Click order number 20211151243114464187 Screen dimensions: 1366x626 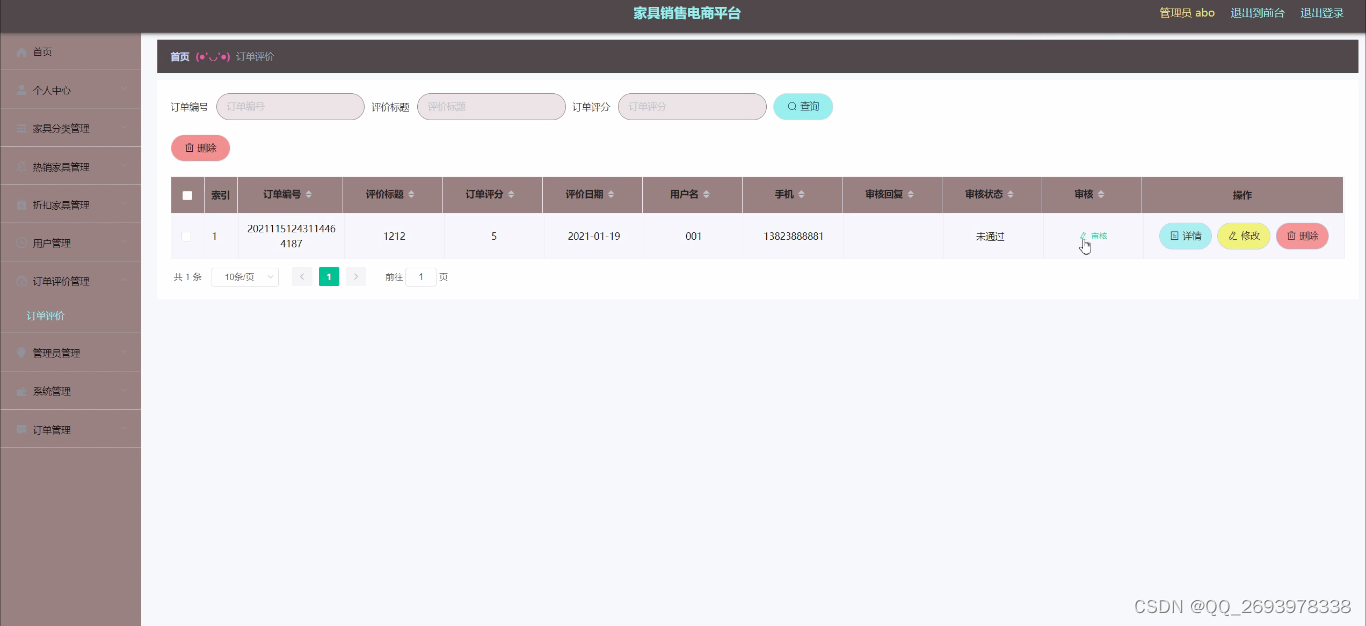(291, 236)
